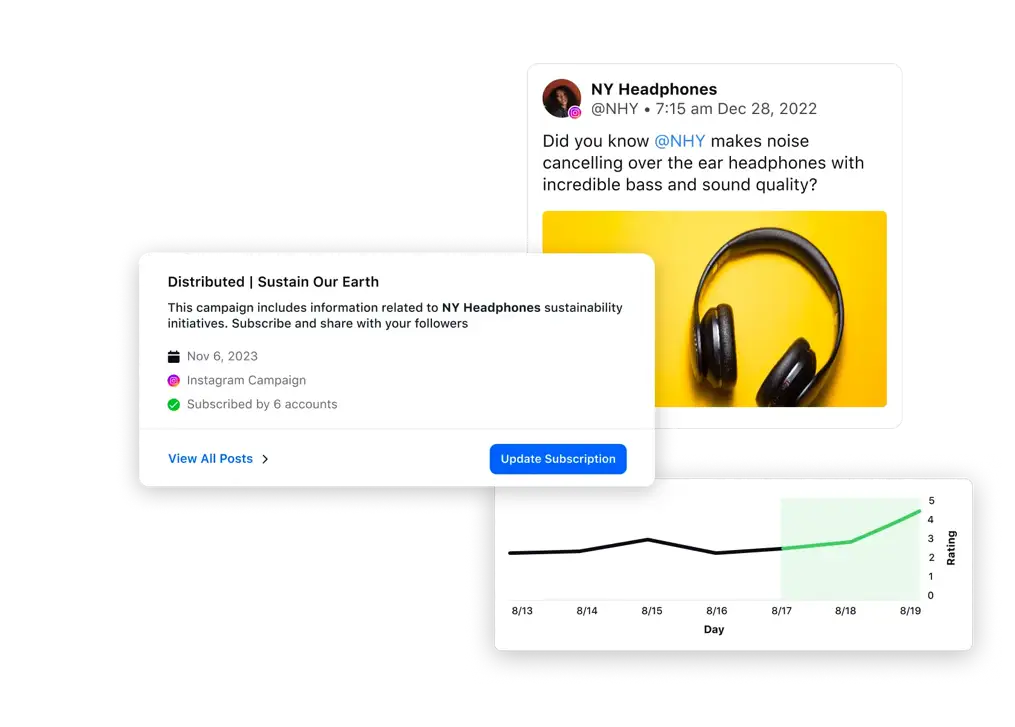Click the Distributed | Sustain Our Earth title
This screenshot has width=1015, height=727.
click(273, 282)
